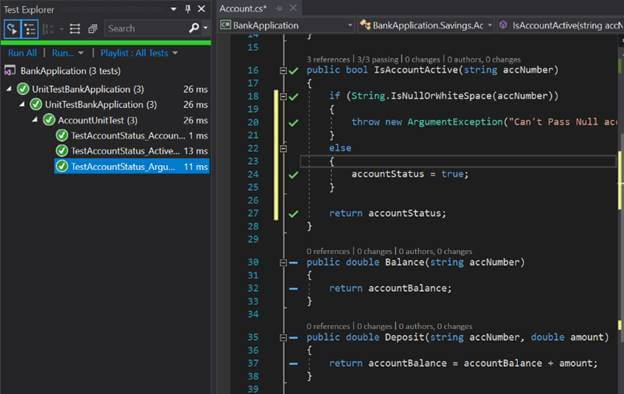This screenshot has height=394, width=624.
Task: Click the uncovered dash marker on line 30
Action: 294,263
